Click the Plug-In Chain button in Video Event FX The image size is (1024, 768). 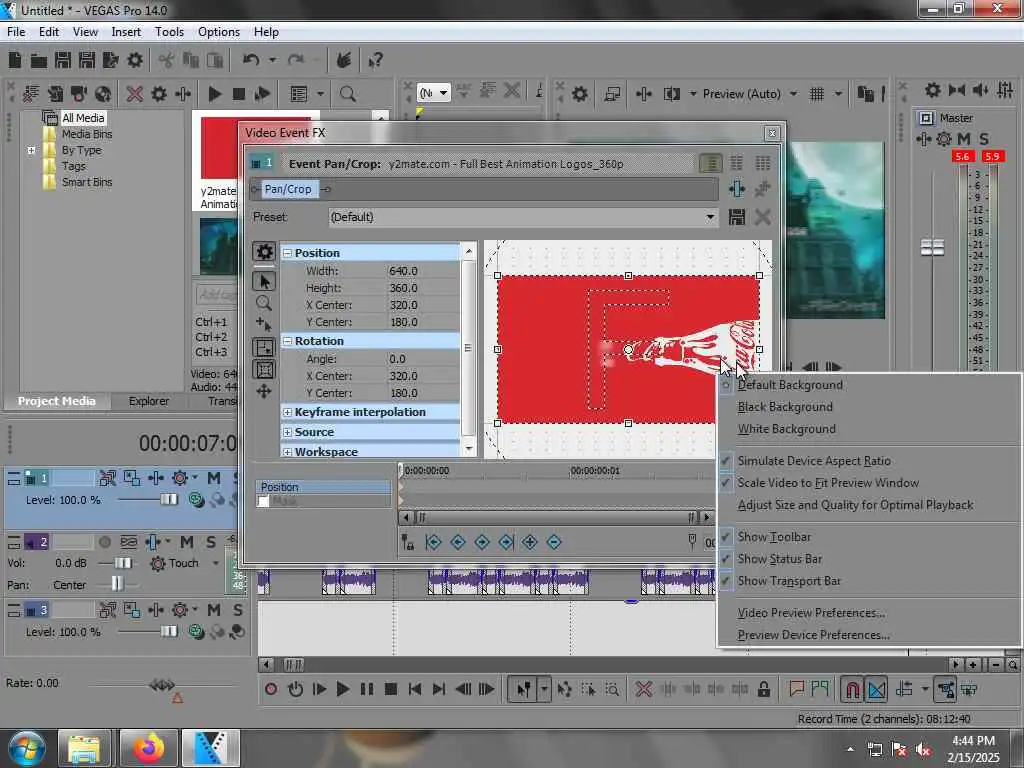[x=737, y=189]
